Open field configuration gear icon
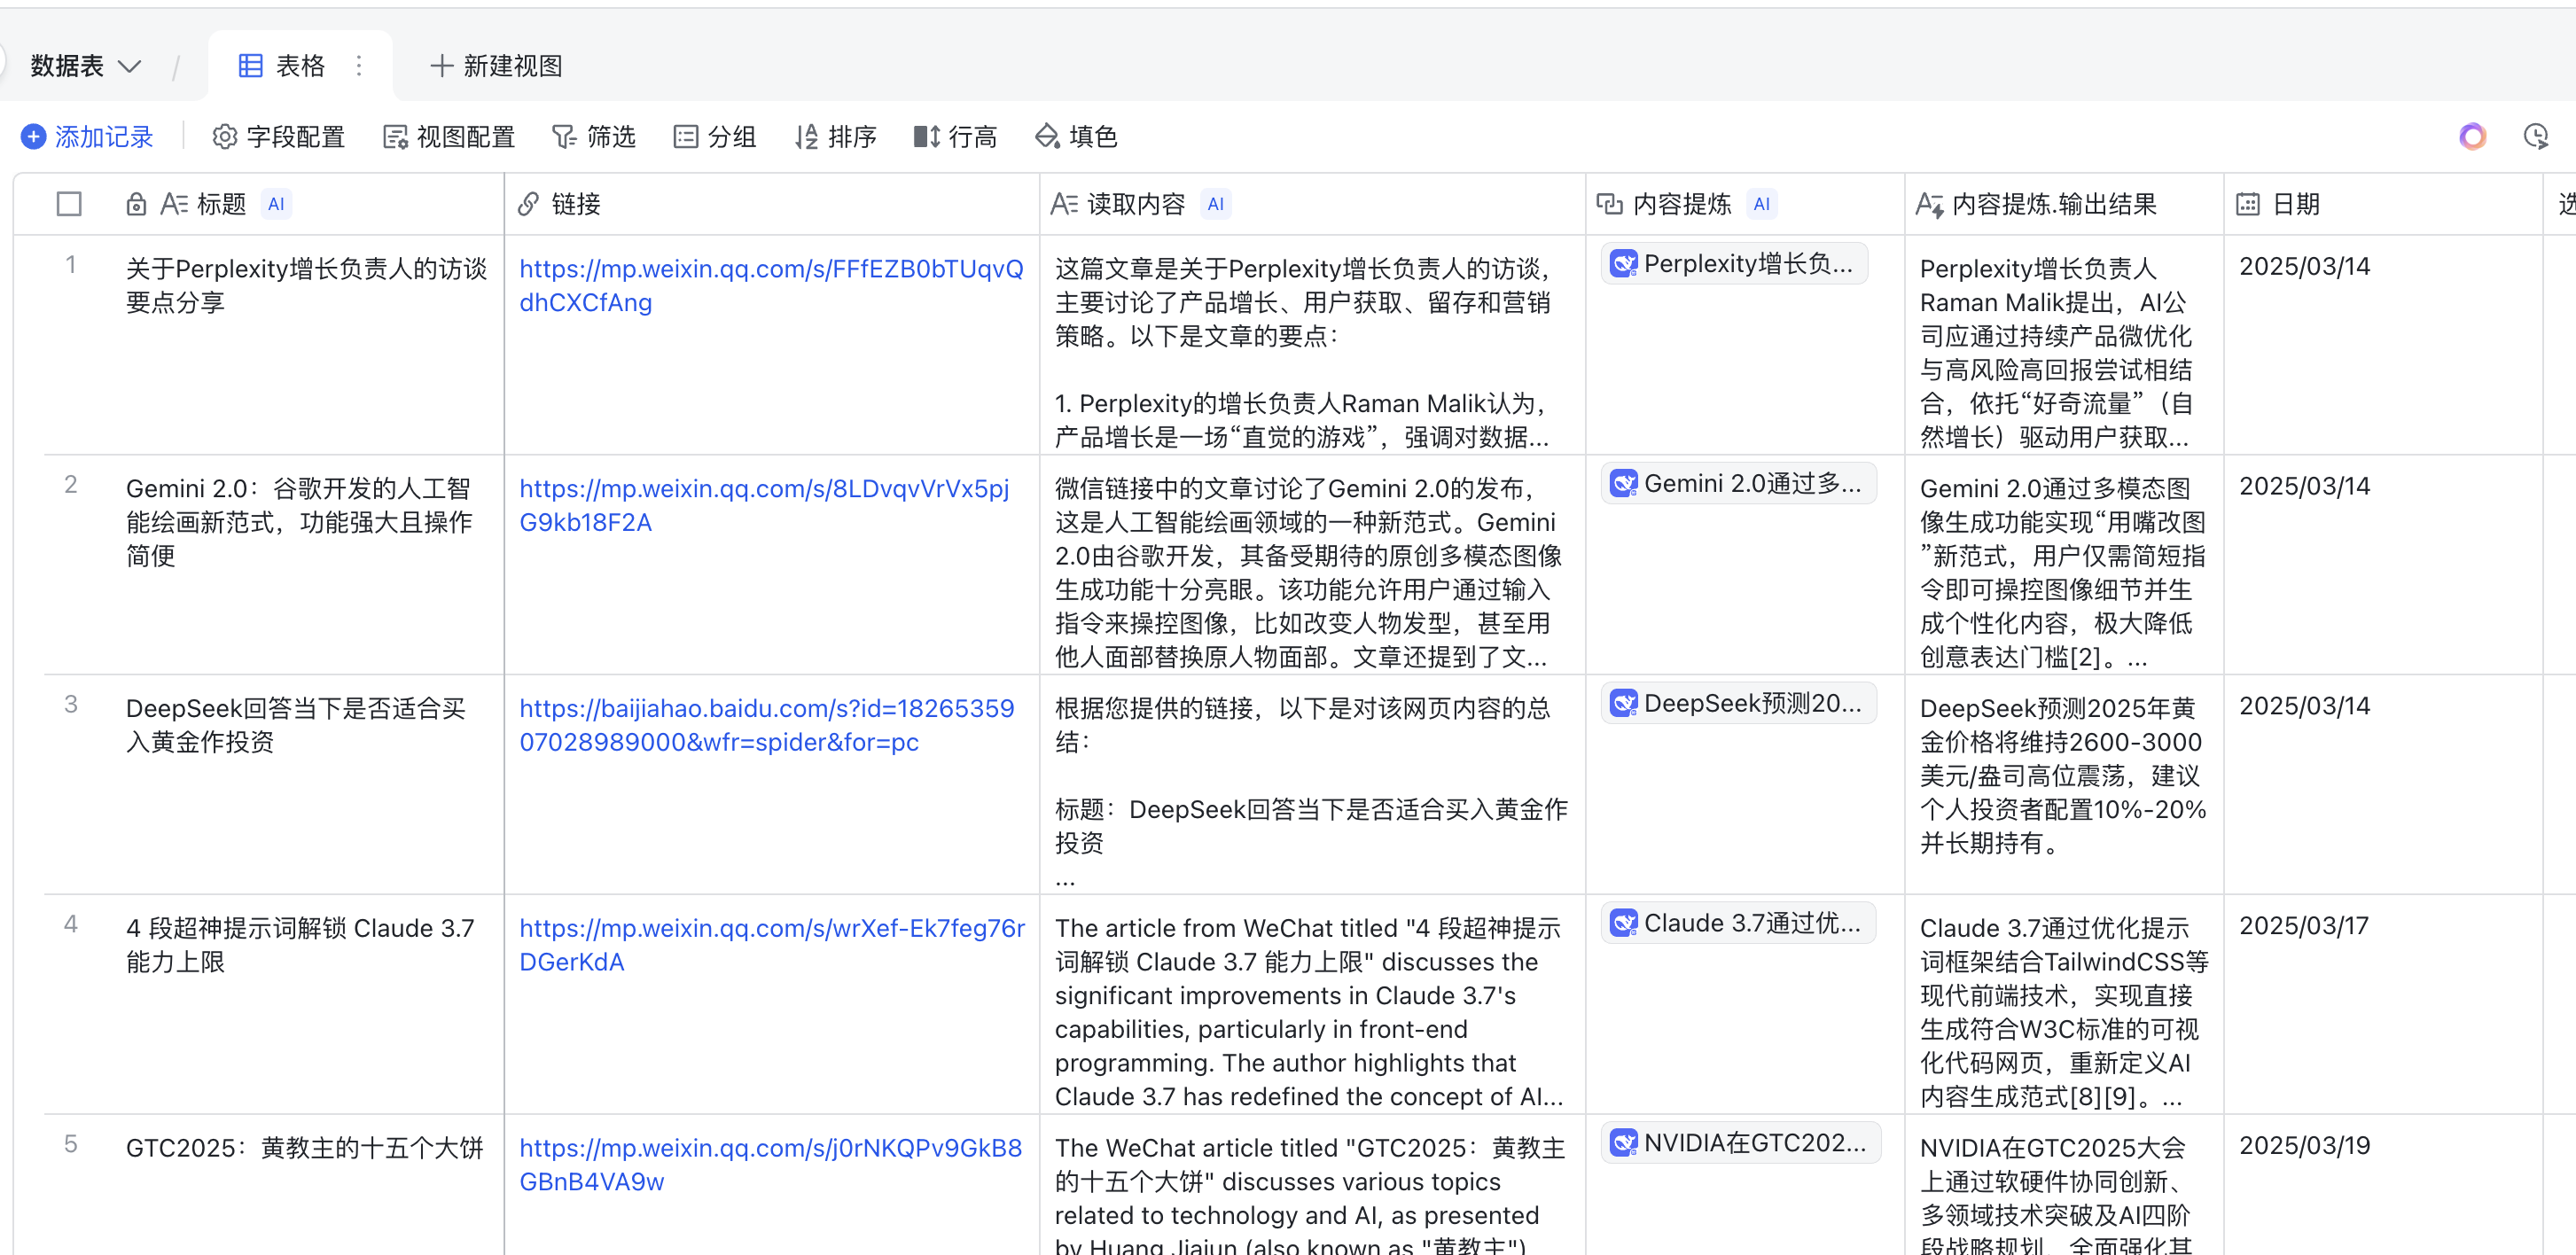The image size is (2576, 1255). point(224,136)
